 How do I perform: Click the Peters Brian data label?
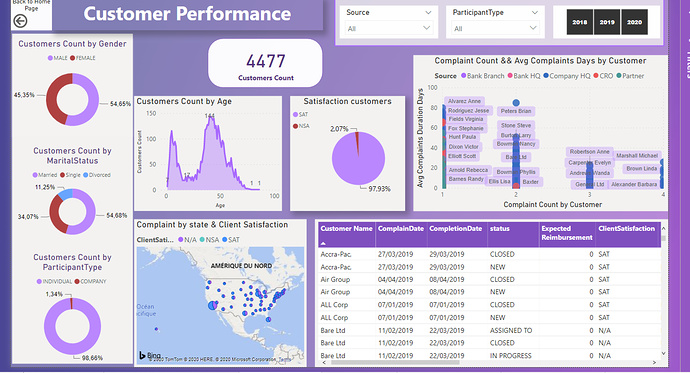pyautogui.click(x=516, y=111)
